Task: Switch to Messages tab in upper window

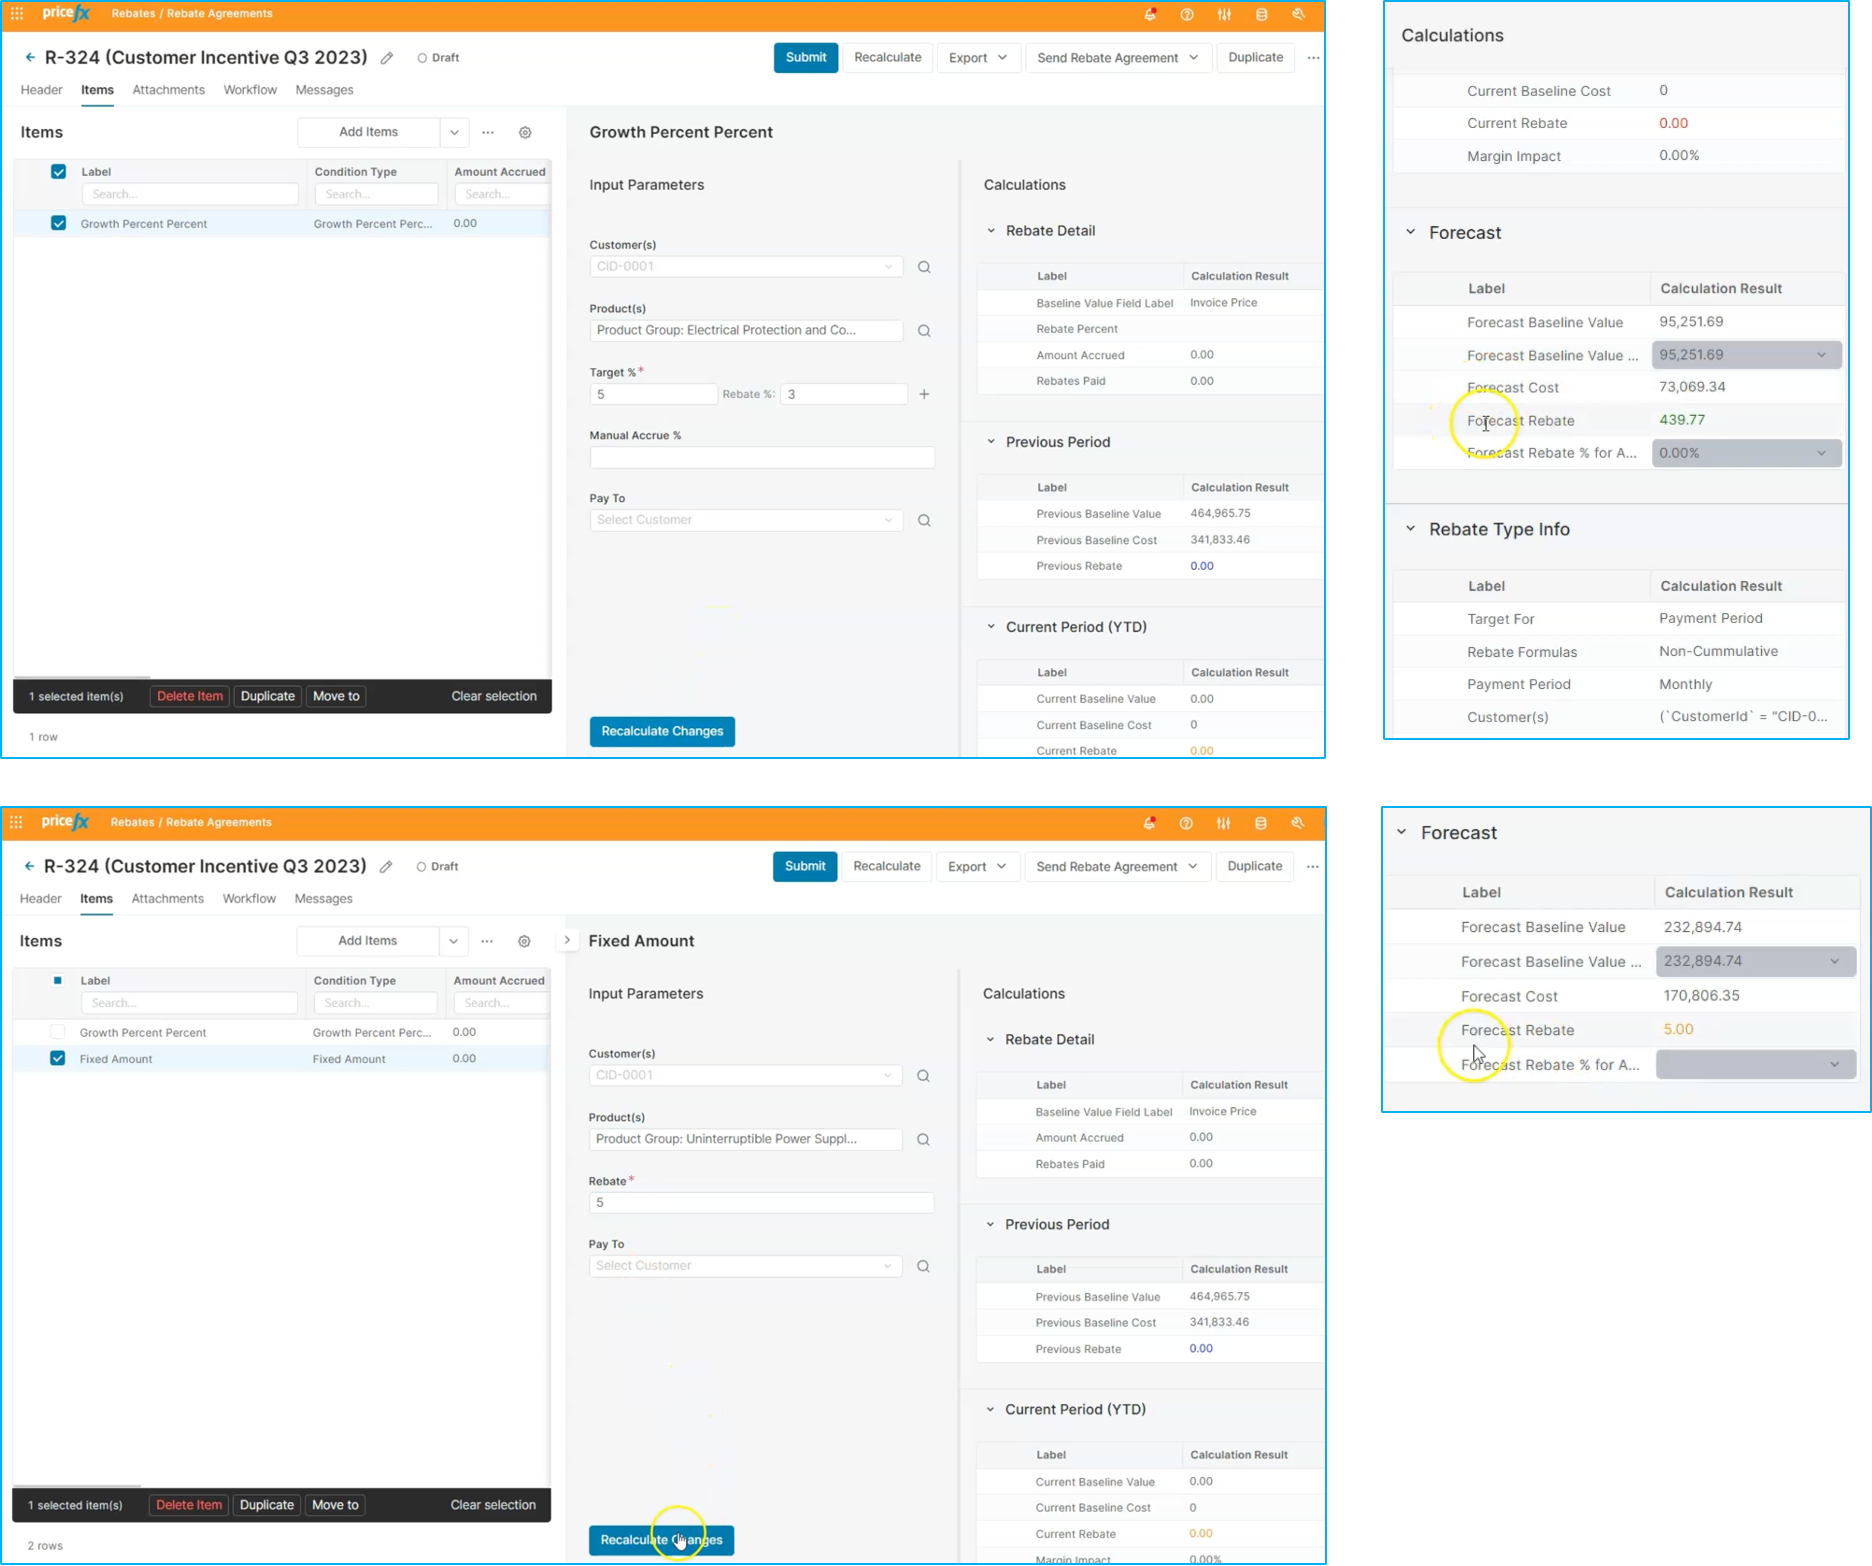Action: click(x=324, y=90)
